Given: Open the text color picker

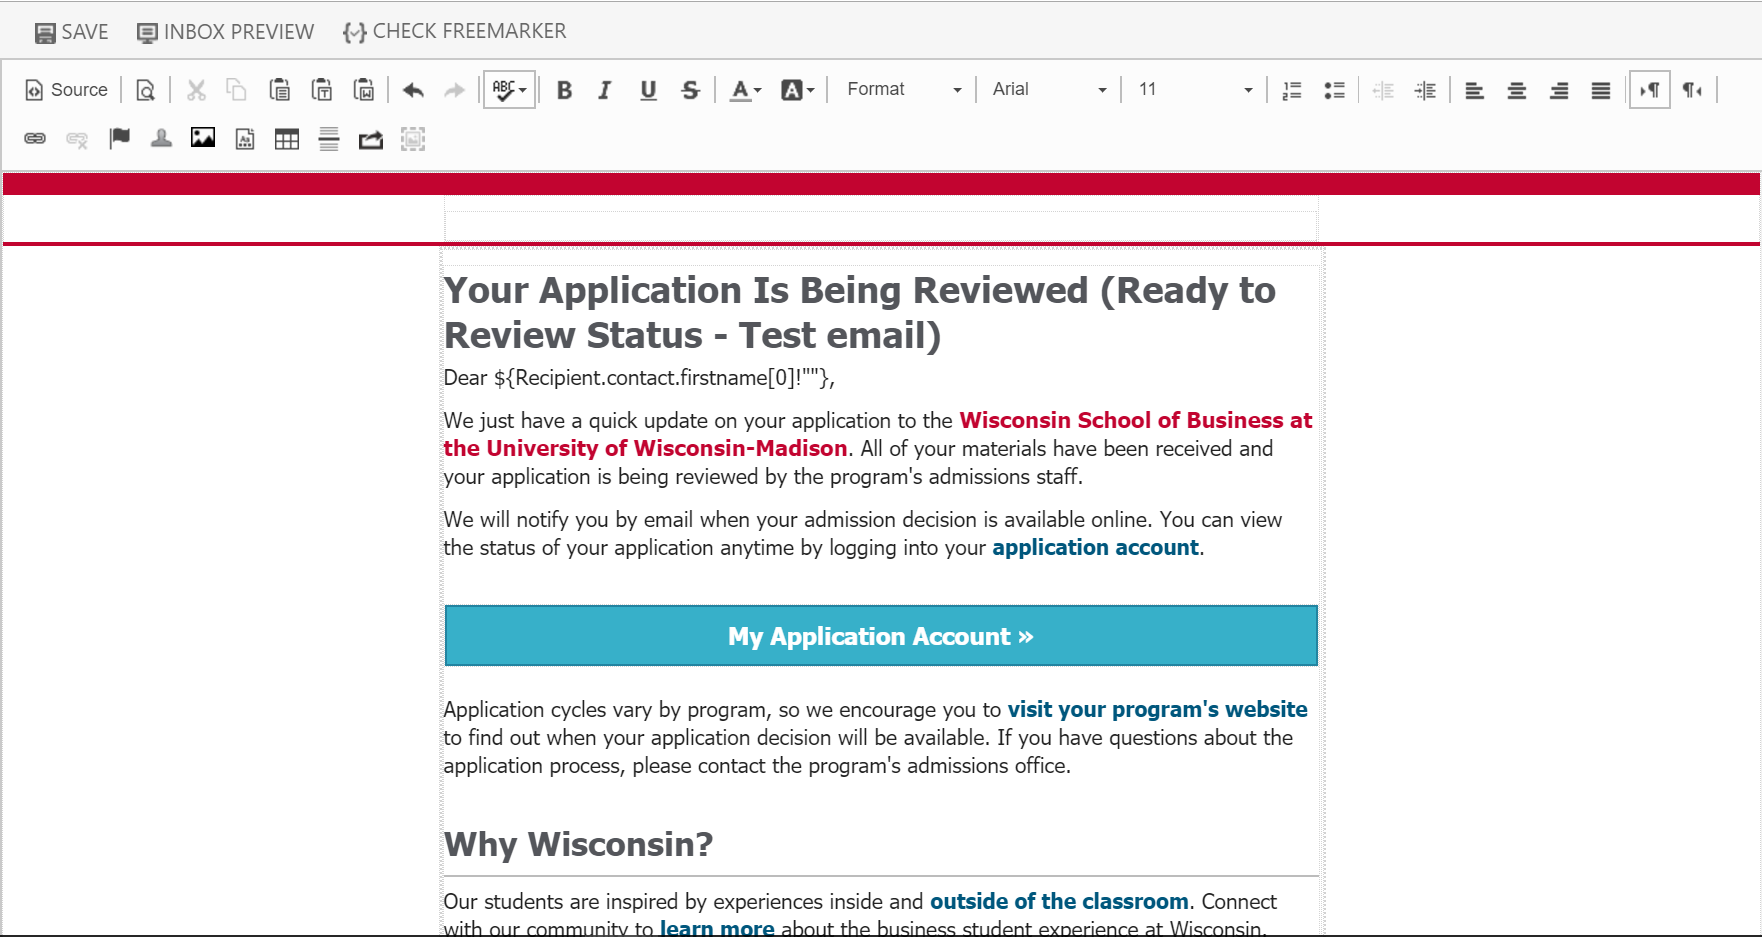Looking at the screenshot, I should [x=745, y=90].
